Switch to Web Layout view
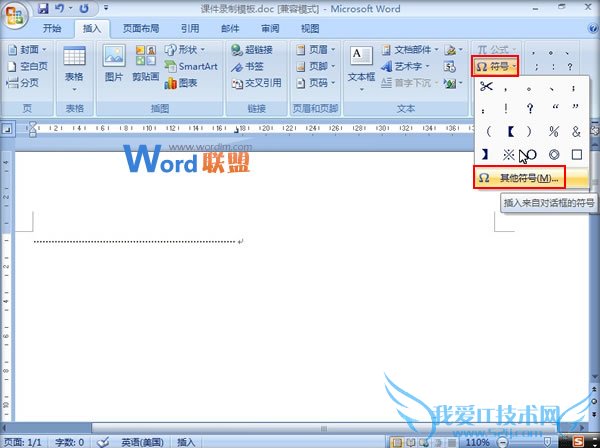 [x=424, y=443]
